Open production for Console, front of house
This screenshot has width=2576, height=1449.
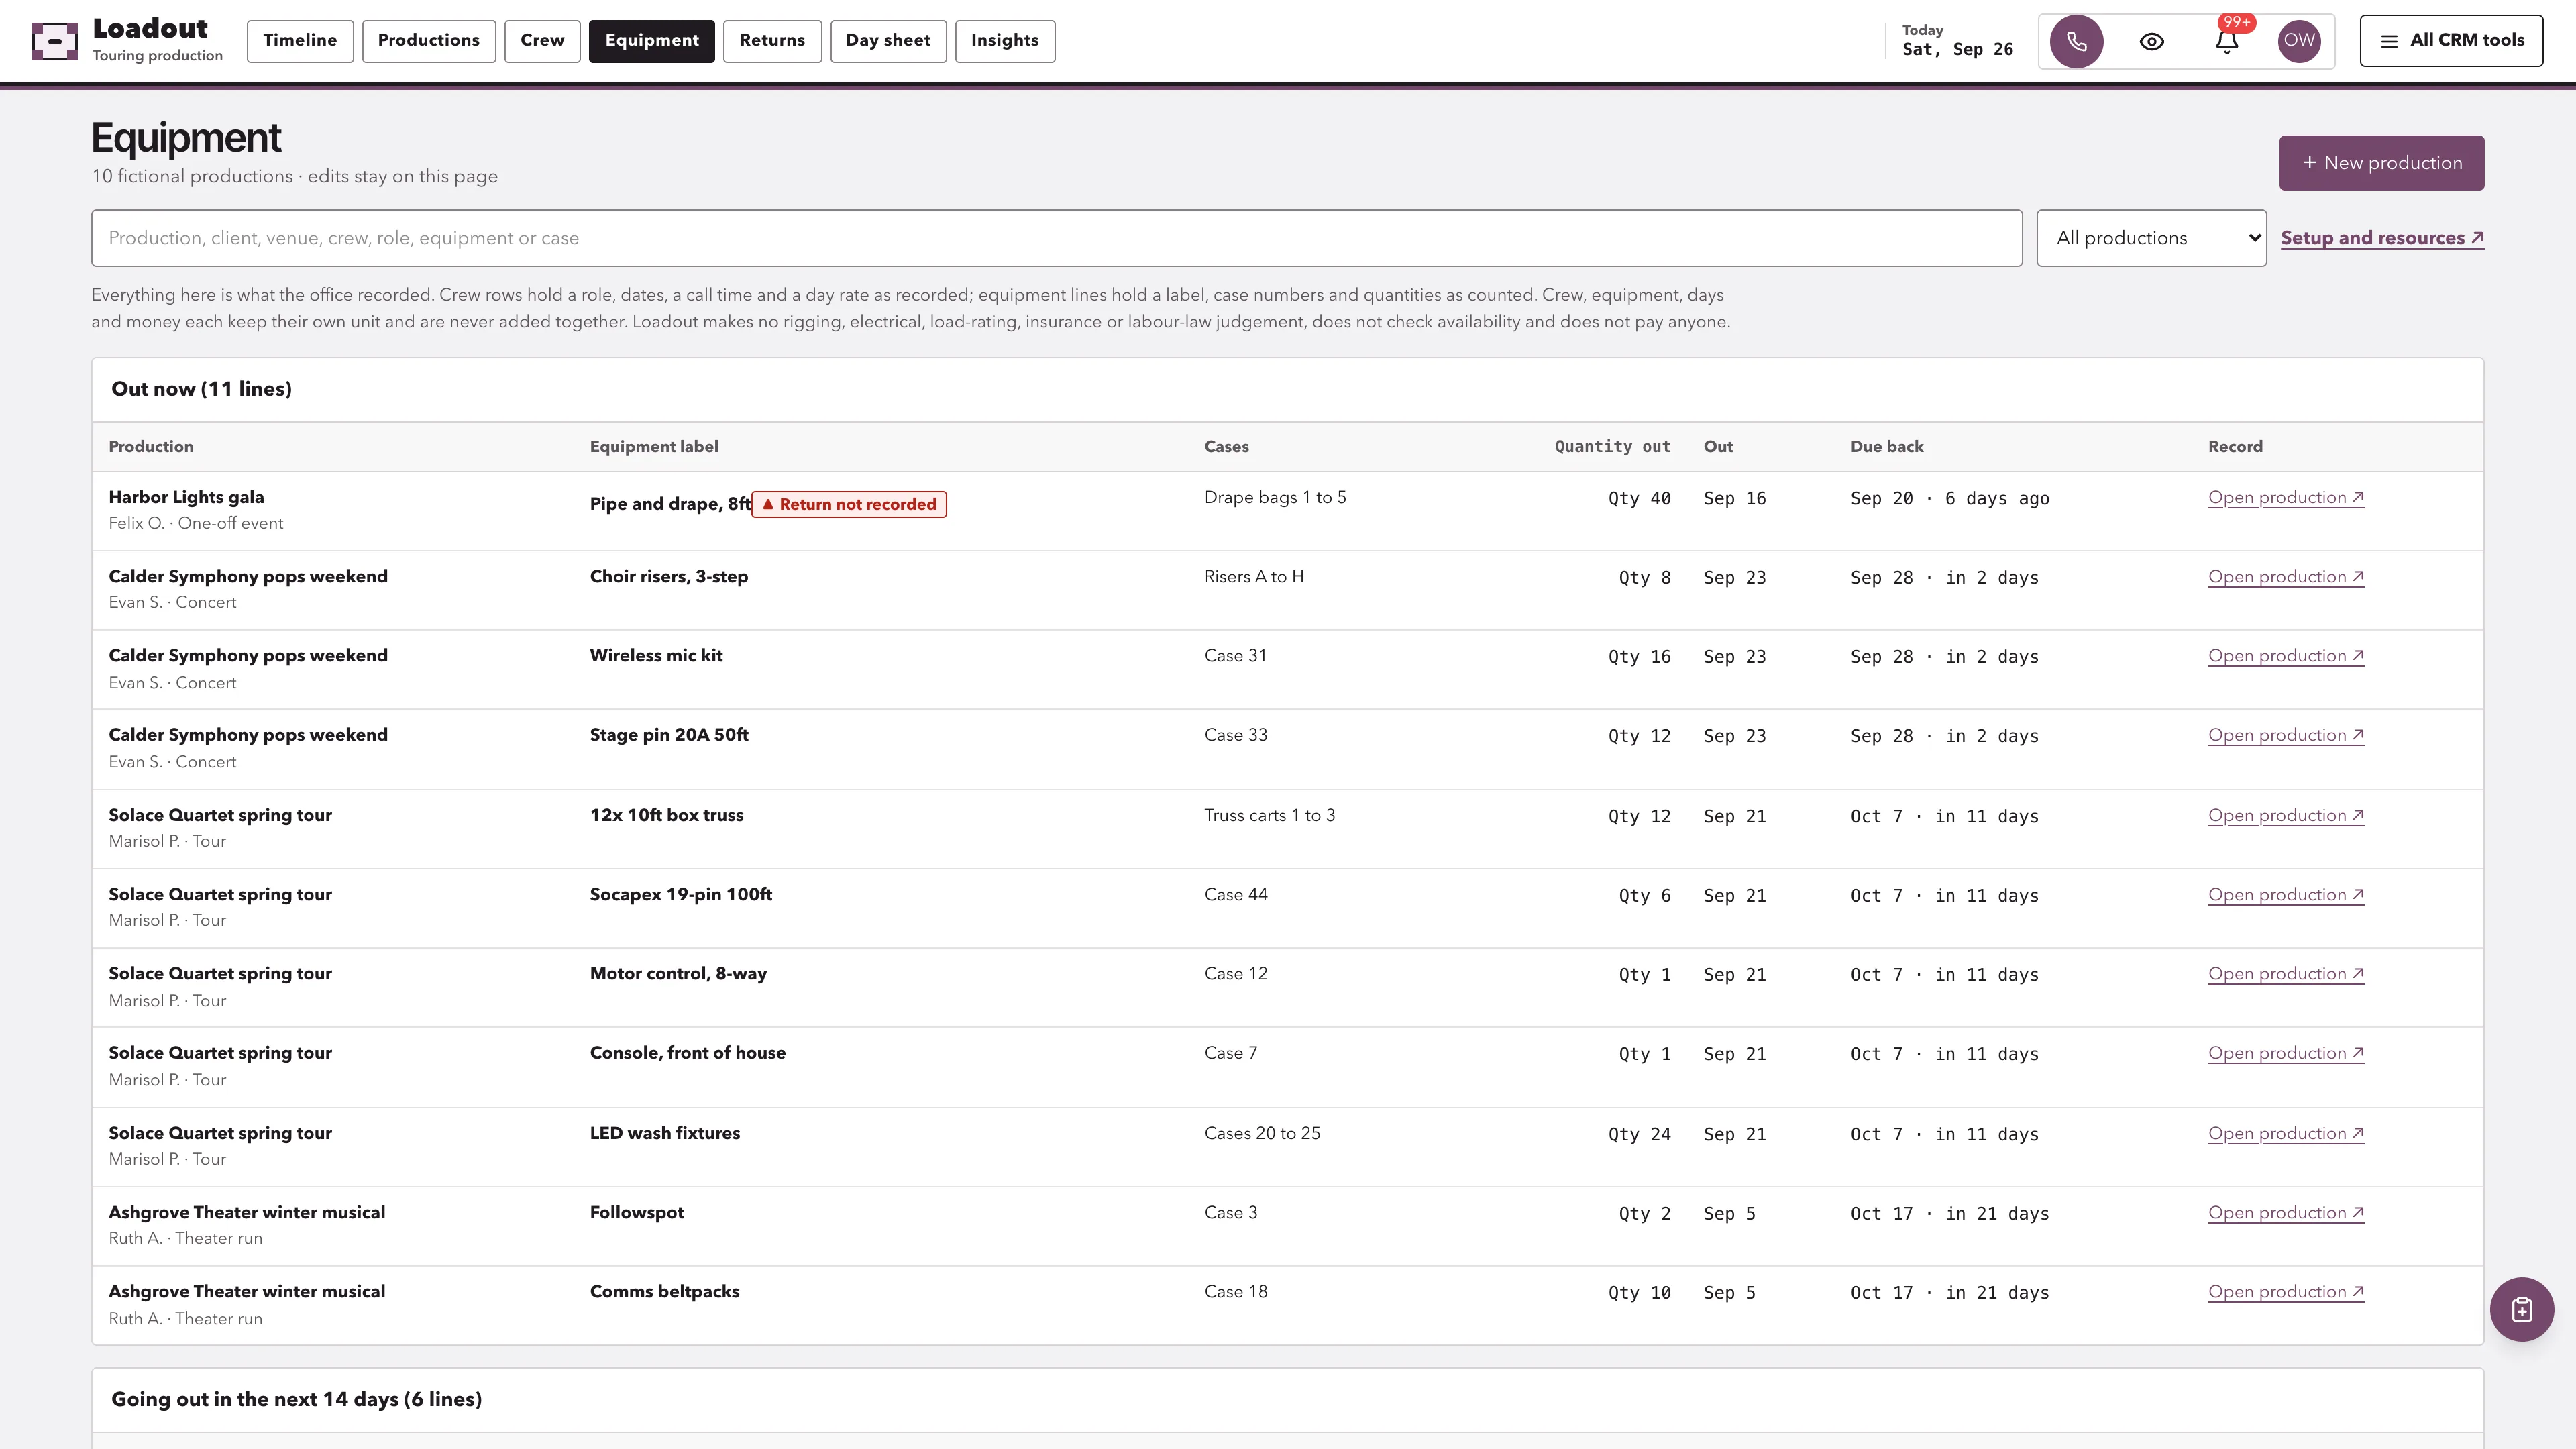(x=2285, y=1053)
